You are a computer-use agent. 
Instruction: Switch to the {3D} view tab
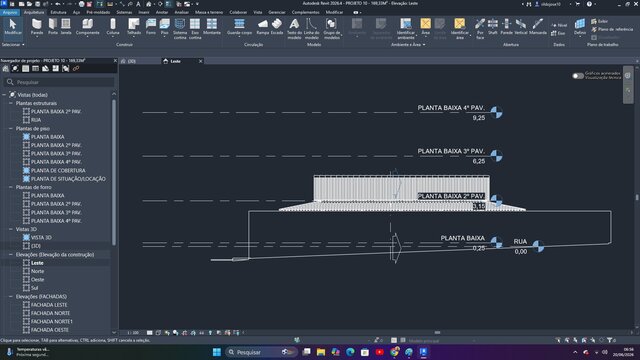(131, 61)
